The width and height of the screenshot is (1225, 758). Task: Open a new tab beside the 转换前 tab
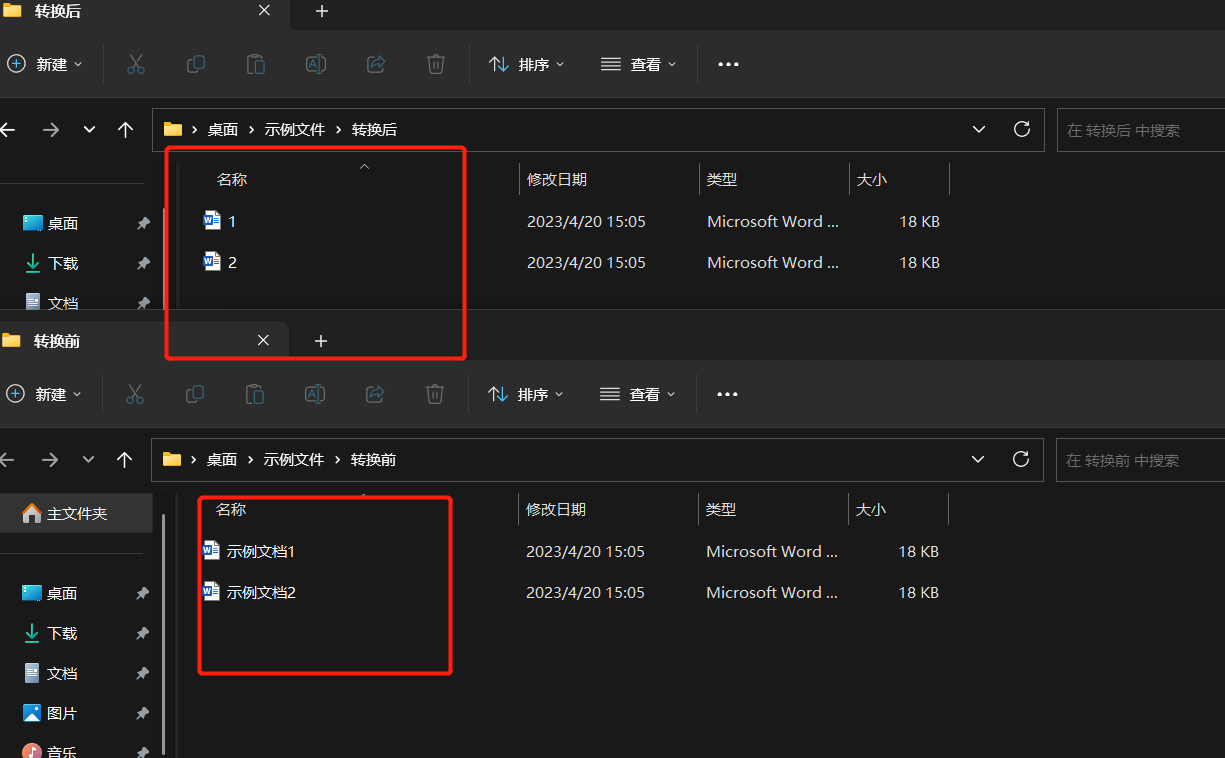(321, 341)
